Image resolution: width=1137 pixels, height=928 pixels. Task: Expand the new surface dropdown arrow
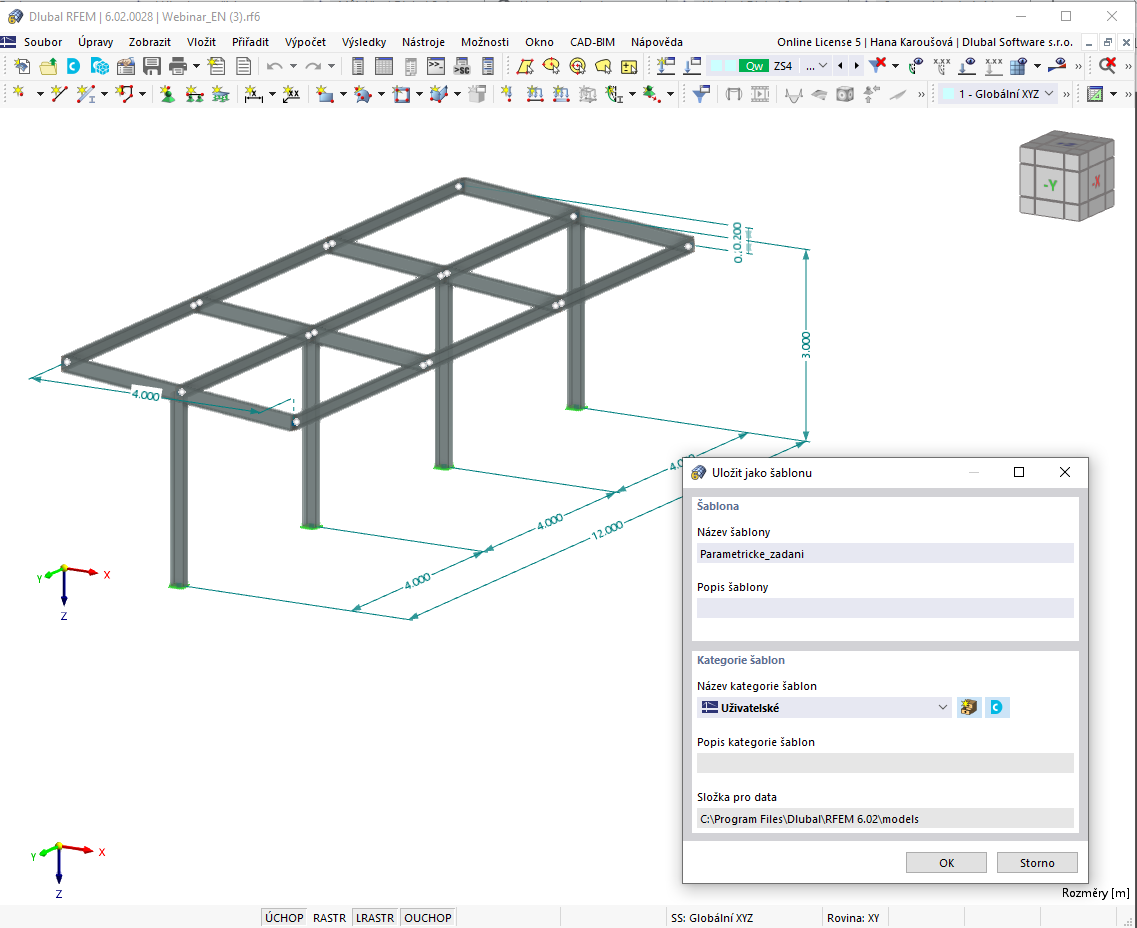click(343, 94)
